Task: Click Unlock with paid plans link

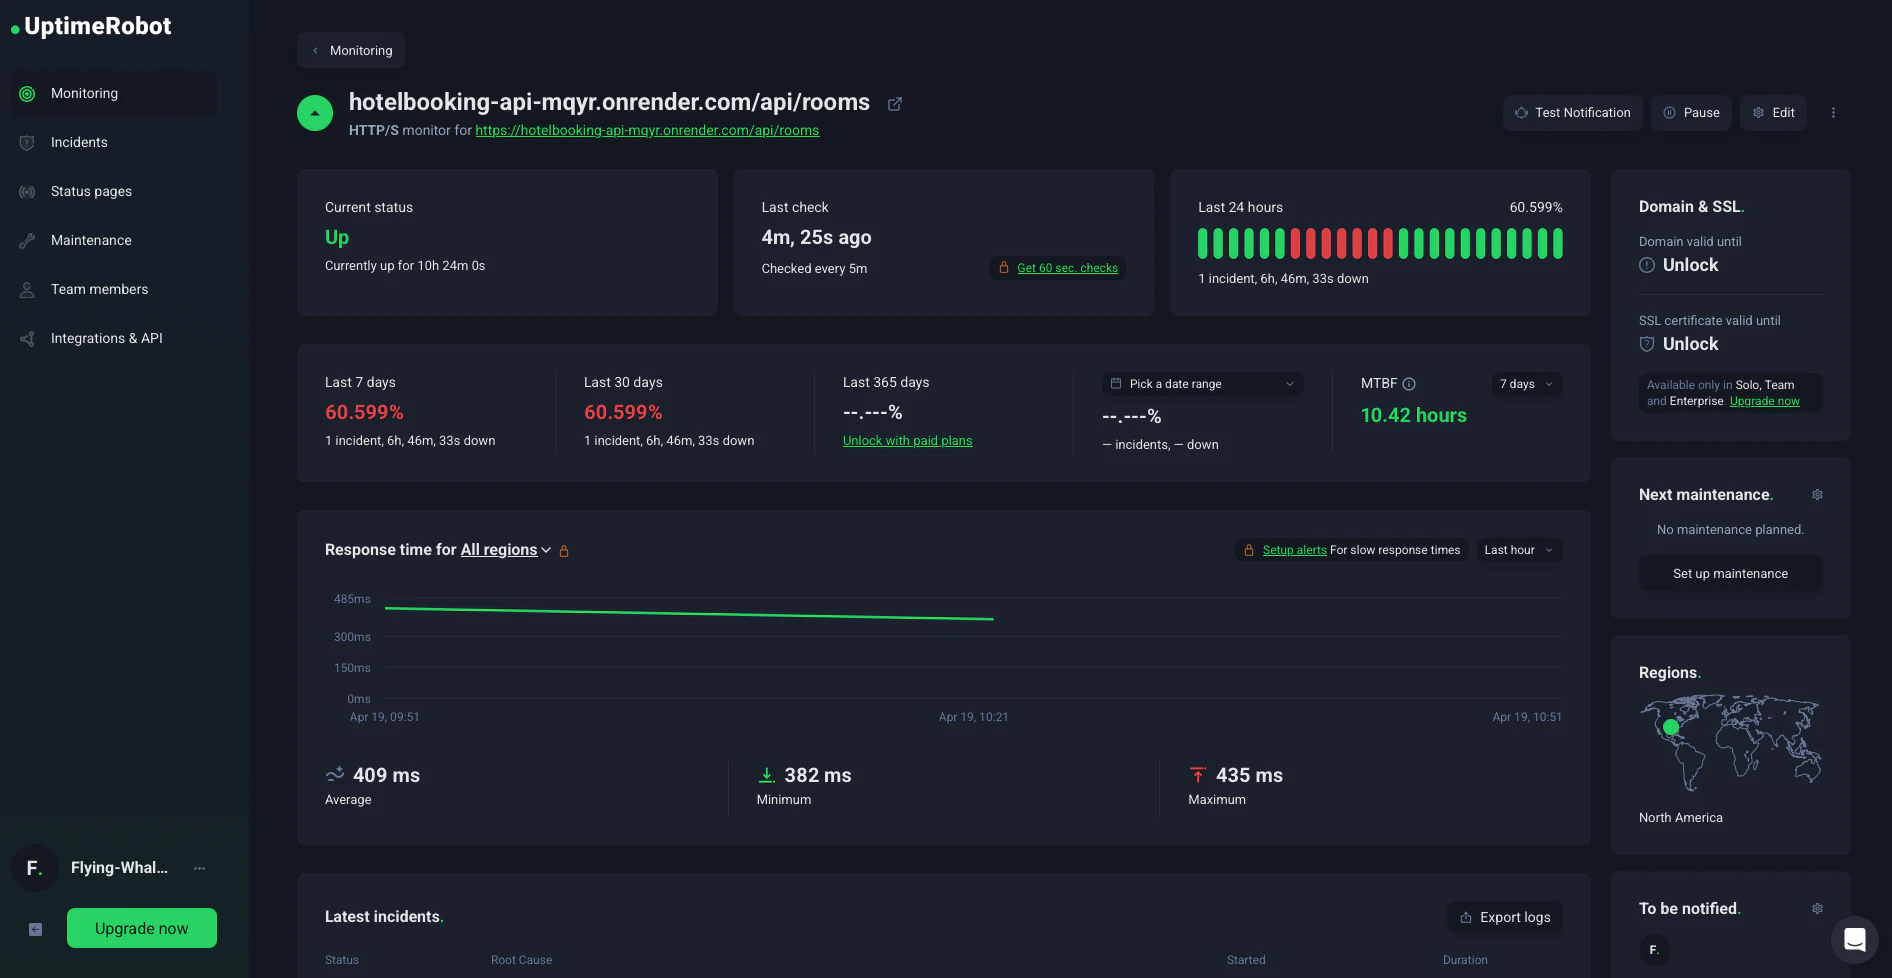Action: click(x=907, y=441)
